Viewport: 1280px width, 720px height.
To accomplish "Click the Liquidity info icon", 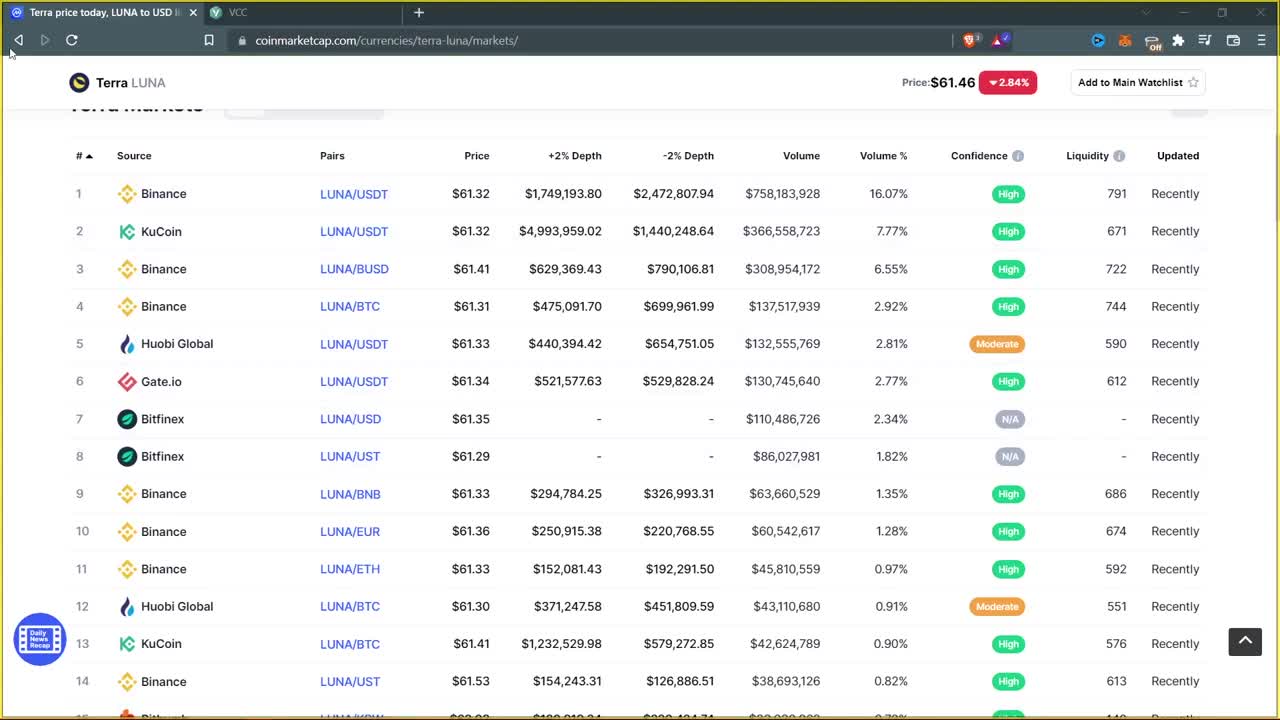I will pos(1119,156).
